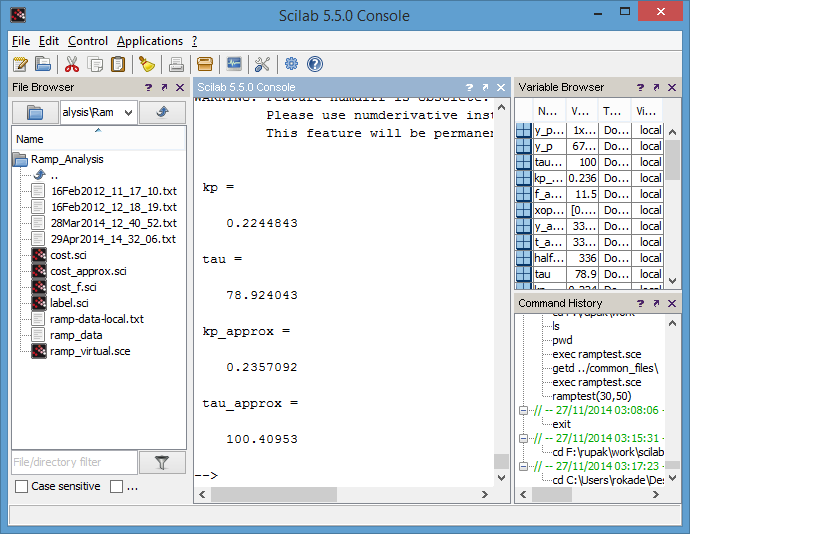Select ramp_virtual.sce file
The width and height of the screenshot is (819, 534).
click(x=90, y=351)
